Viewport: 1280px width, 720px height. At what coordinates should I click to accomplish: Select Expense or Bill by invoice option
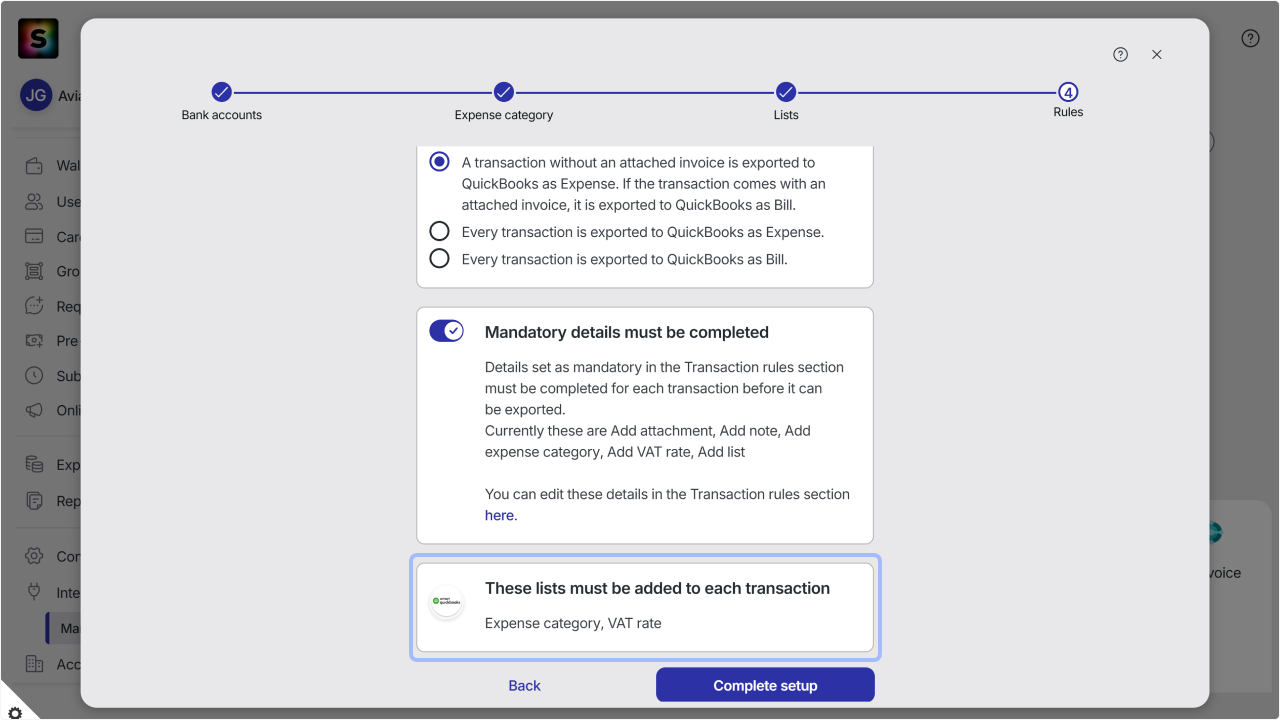[439, 162]
